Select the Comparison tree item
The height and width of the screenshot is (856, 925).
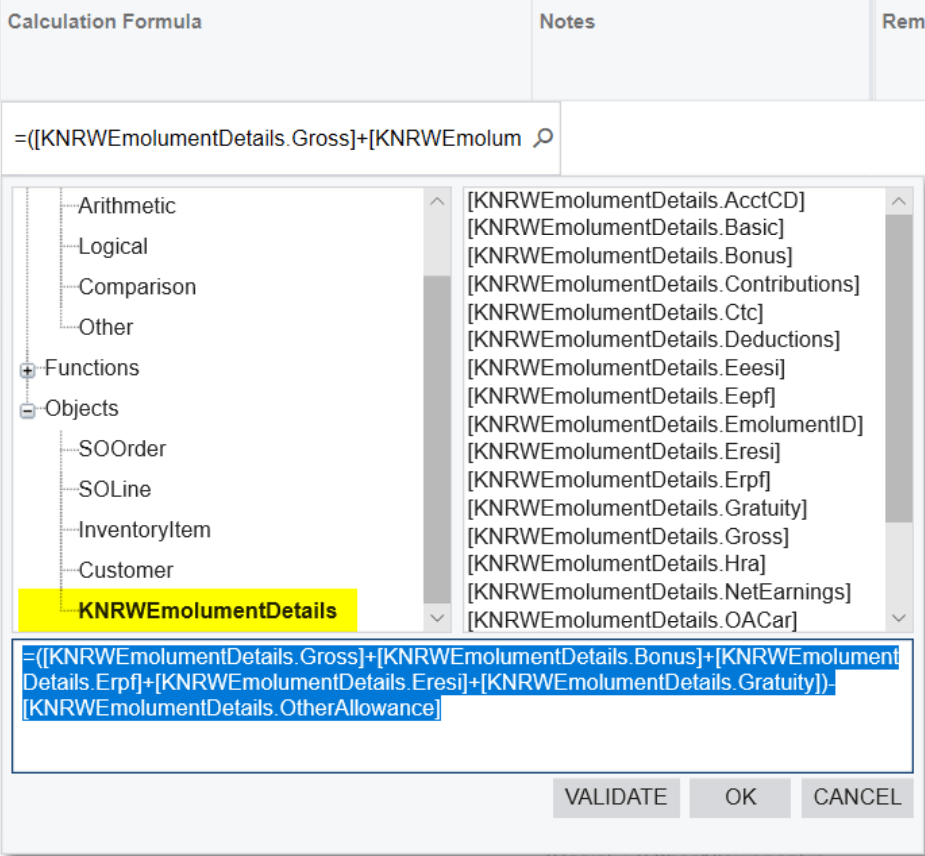click(x=137, y=287)
